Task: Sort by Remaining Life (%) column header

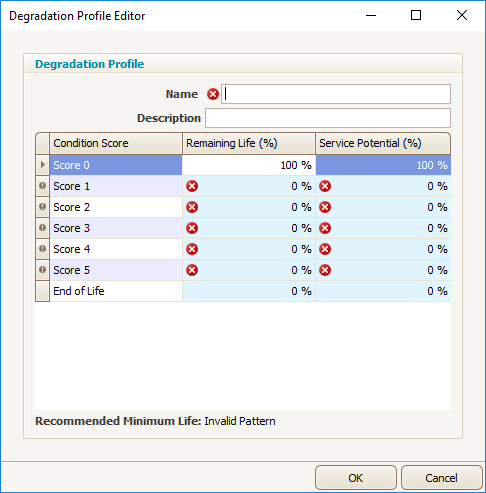Action: click(x=249, y=143)
